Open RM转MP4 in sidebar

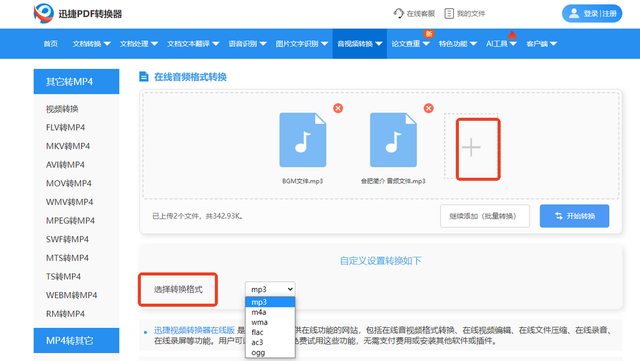(65, 314)
